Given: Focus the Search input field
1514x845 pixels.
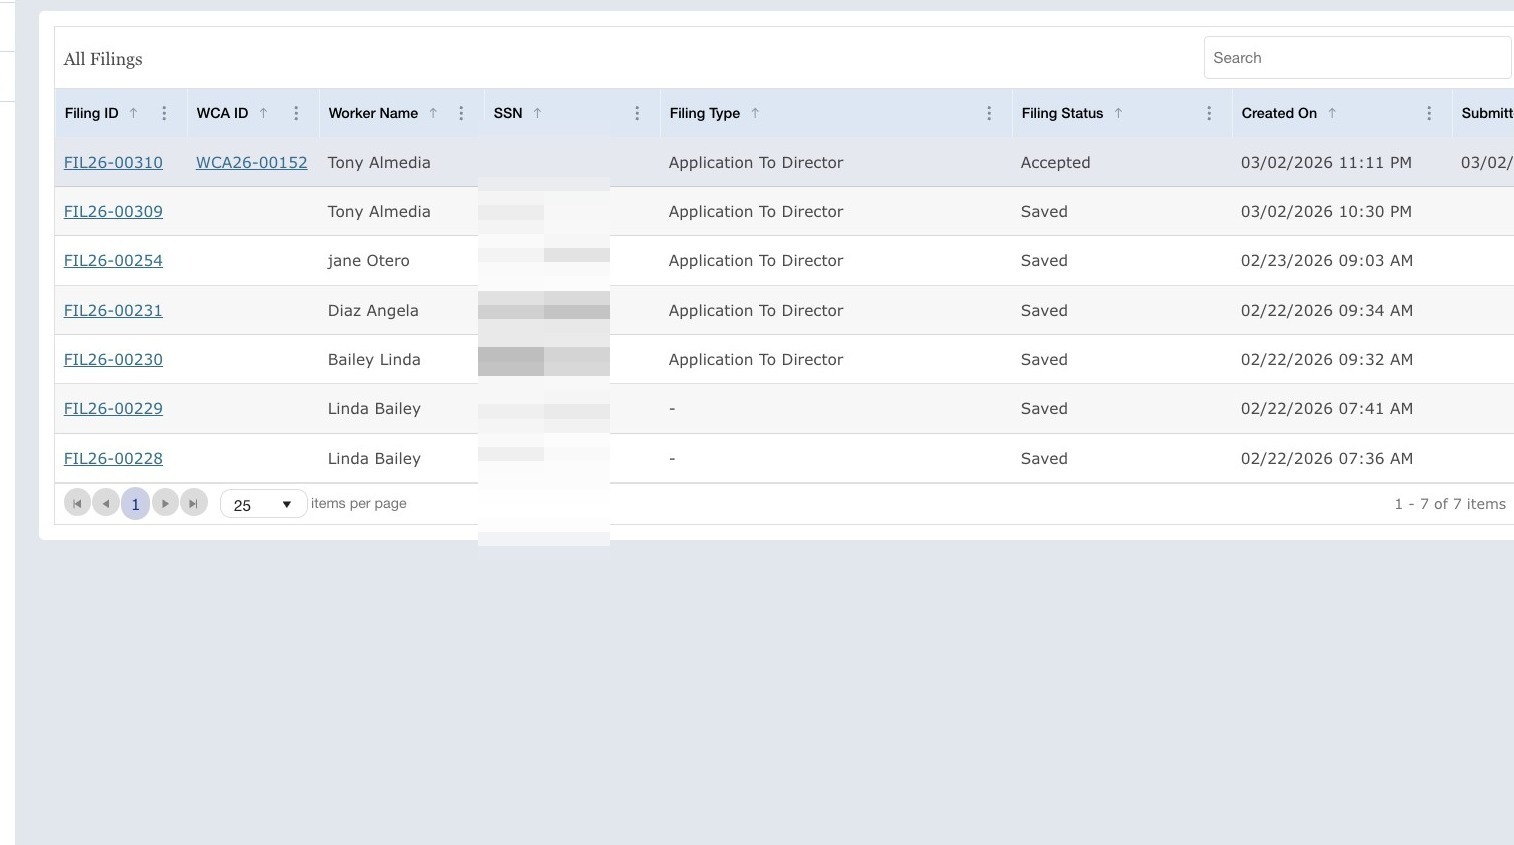Looking at the screenshot, I should [1357, 58].
